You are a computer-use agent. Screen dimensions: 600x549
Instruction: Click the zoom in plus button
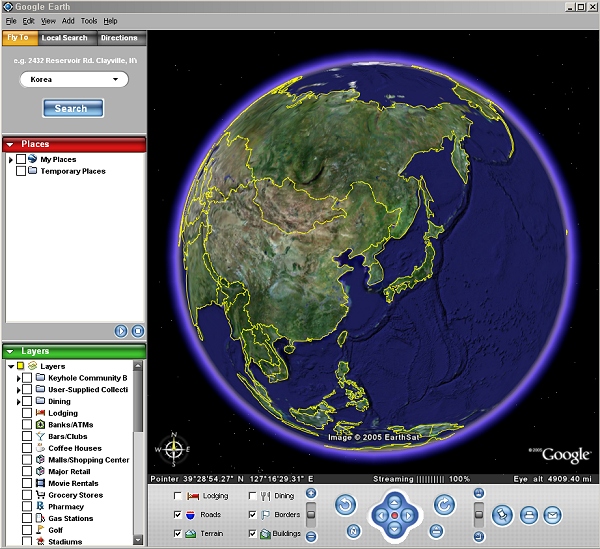click(x=311, y=493)
